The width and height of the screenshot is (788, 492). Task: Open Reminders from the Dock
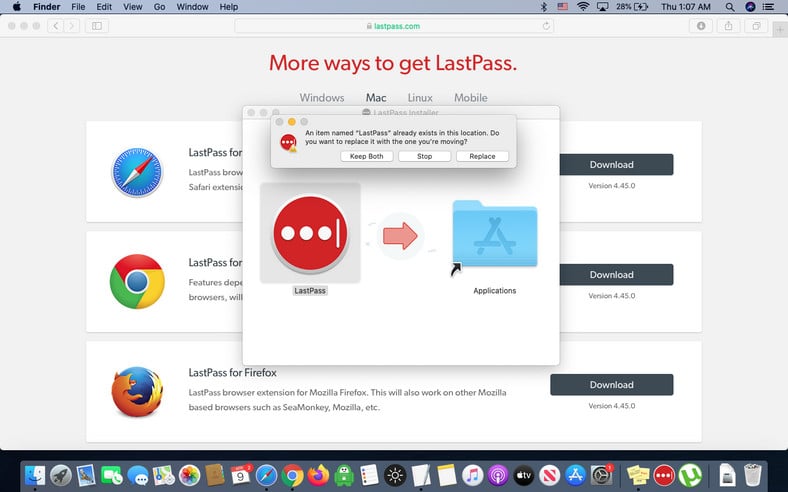(x=369, y=475)
